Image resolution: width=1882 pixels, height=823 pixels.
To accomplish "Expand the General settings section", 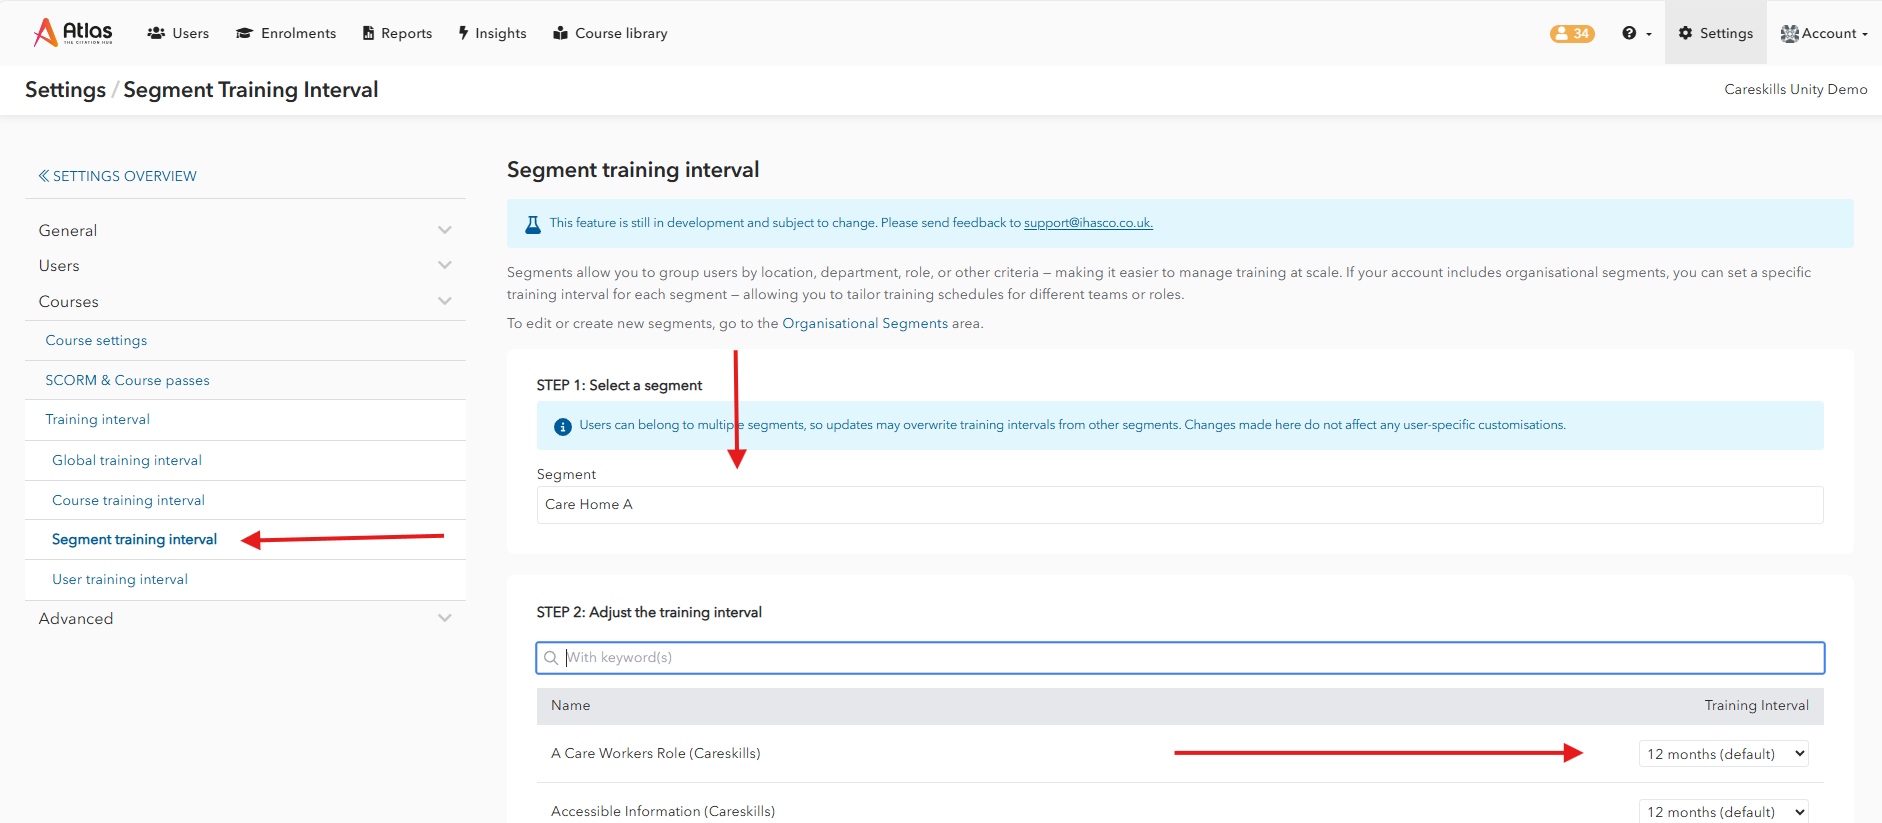I will pos(245,230).
